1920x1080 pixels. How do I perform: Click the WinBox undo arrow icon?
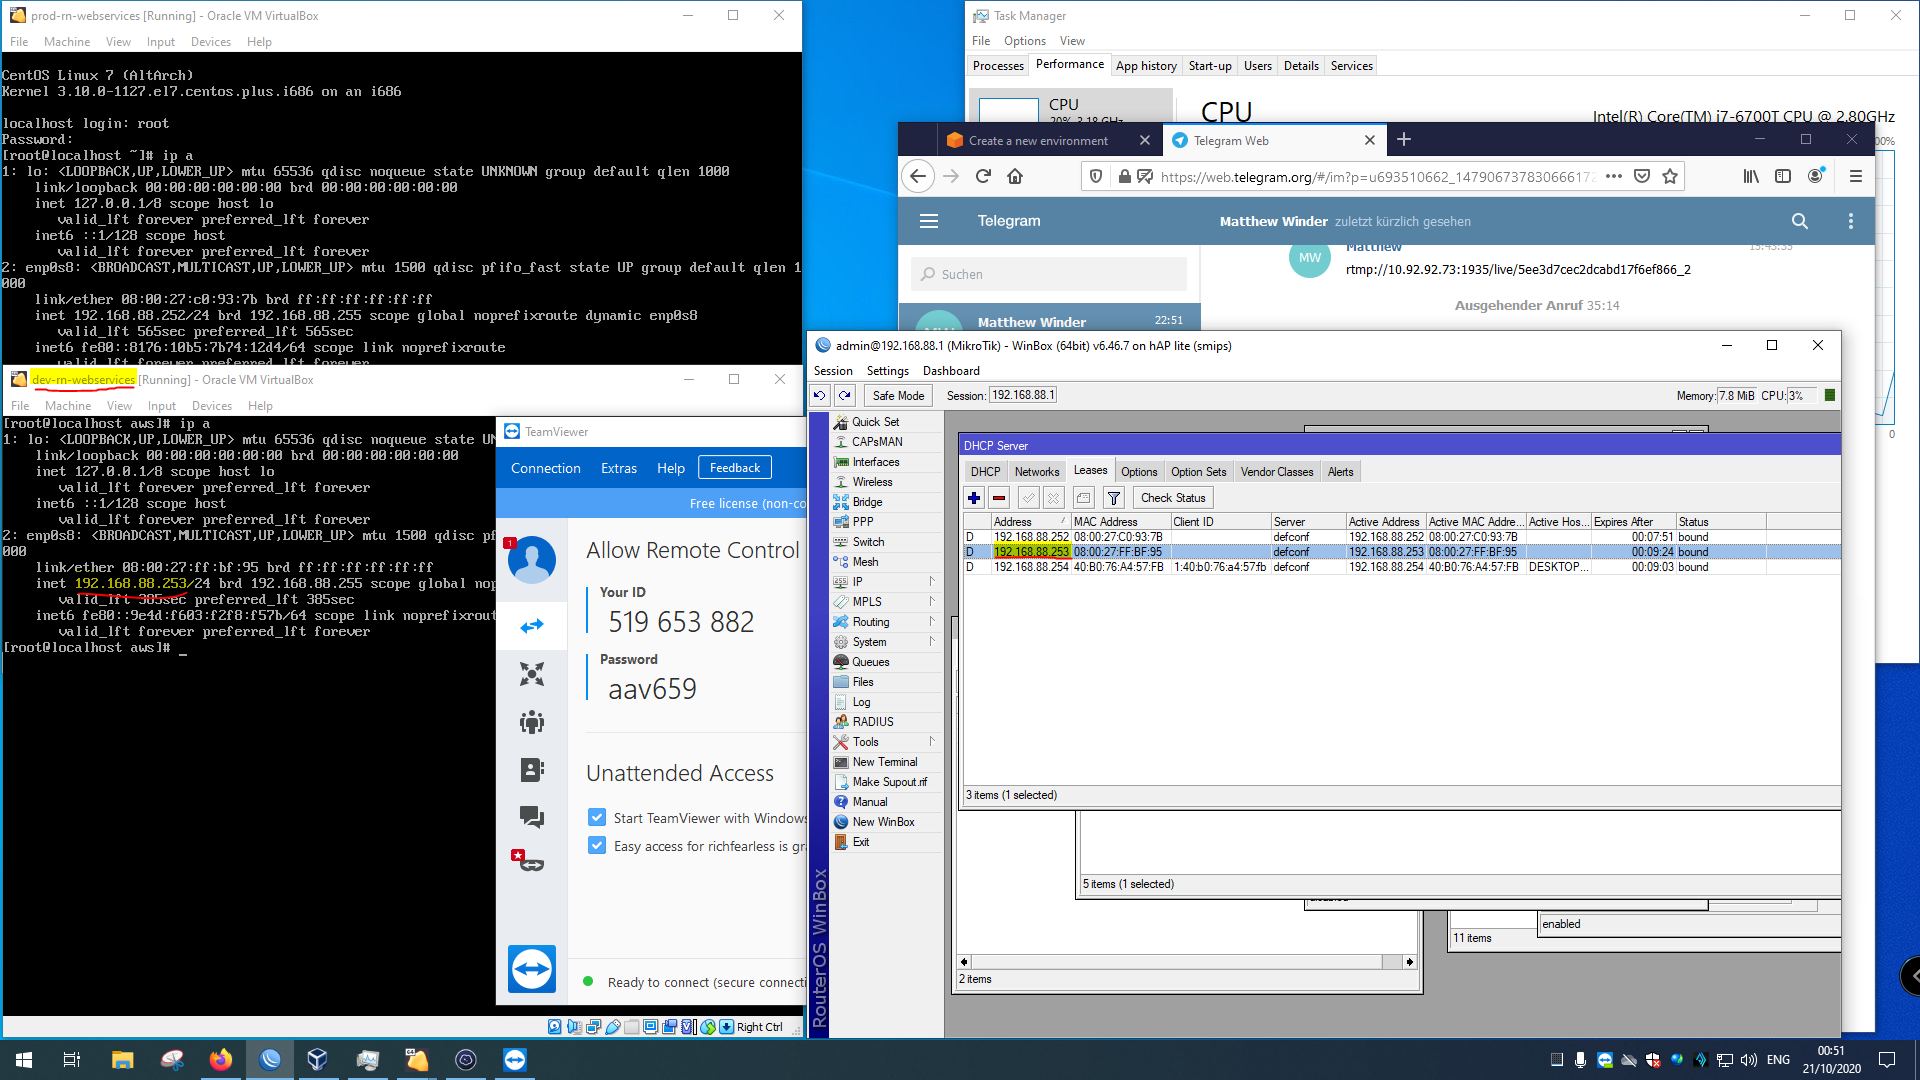pyautogui.click(x=820, y=396)
